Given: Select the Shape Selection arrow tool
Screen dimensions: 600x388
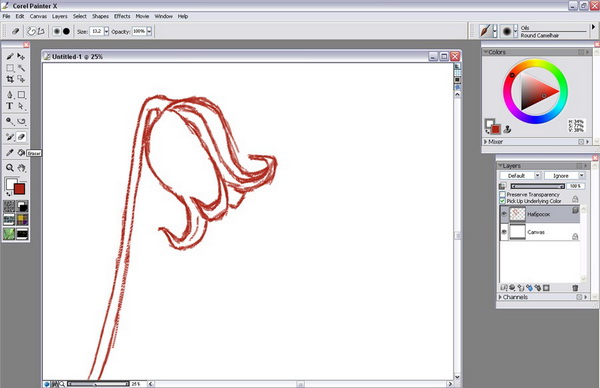Looking at the screenshot, I should pyautogui.click(x=21, y=106).
